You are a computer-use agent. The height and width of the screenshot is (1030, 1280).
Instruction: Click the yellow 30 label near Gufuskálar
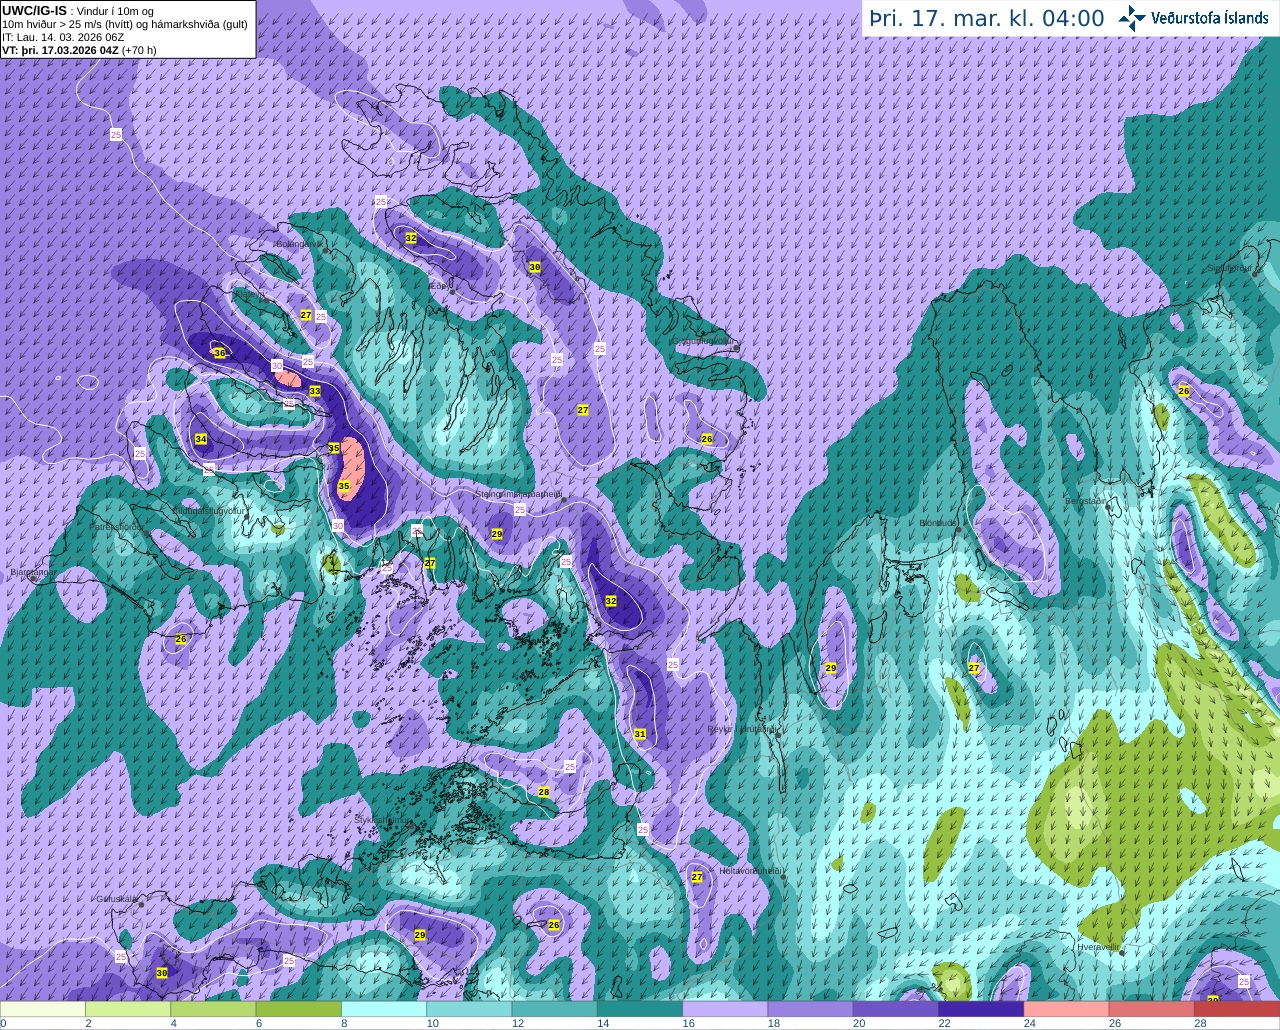162,973
